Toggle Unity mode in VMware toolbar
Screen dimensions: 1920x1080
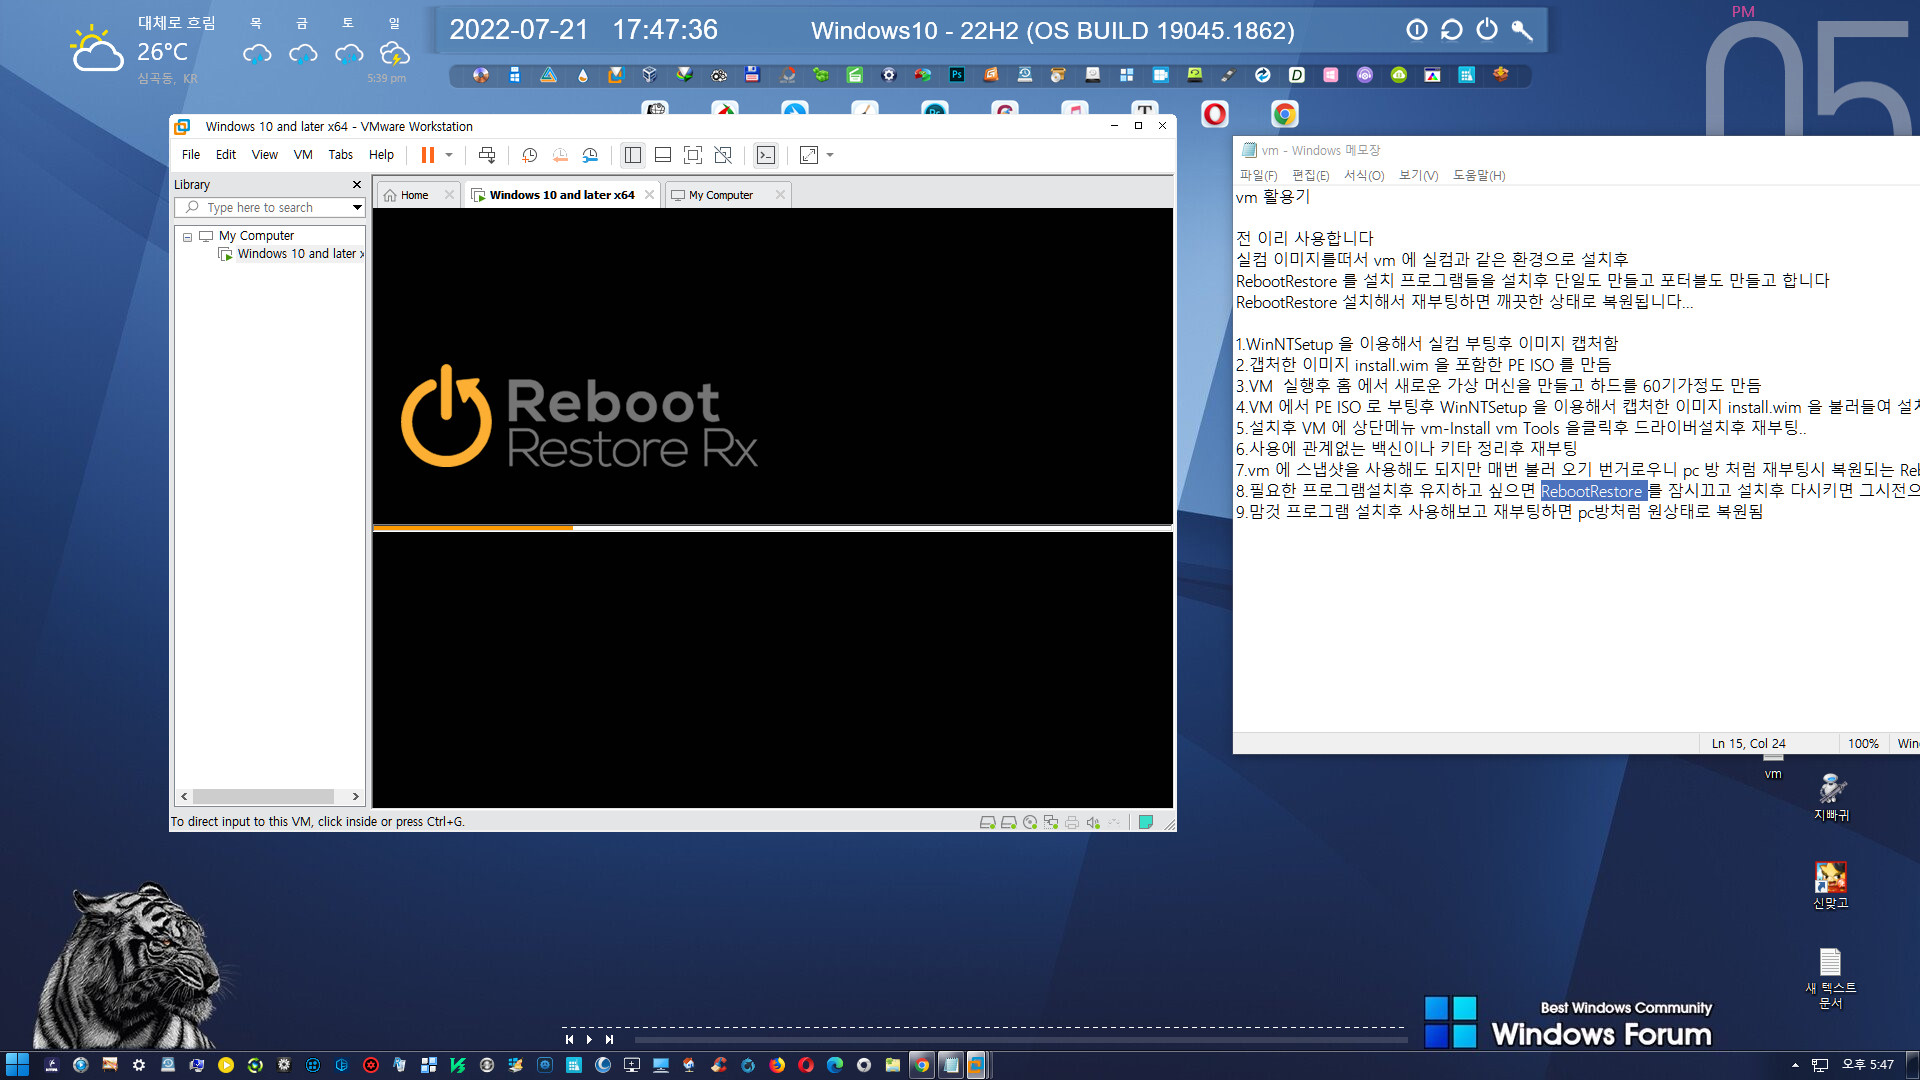click(723, 155)
